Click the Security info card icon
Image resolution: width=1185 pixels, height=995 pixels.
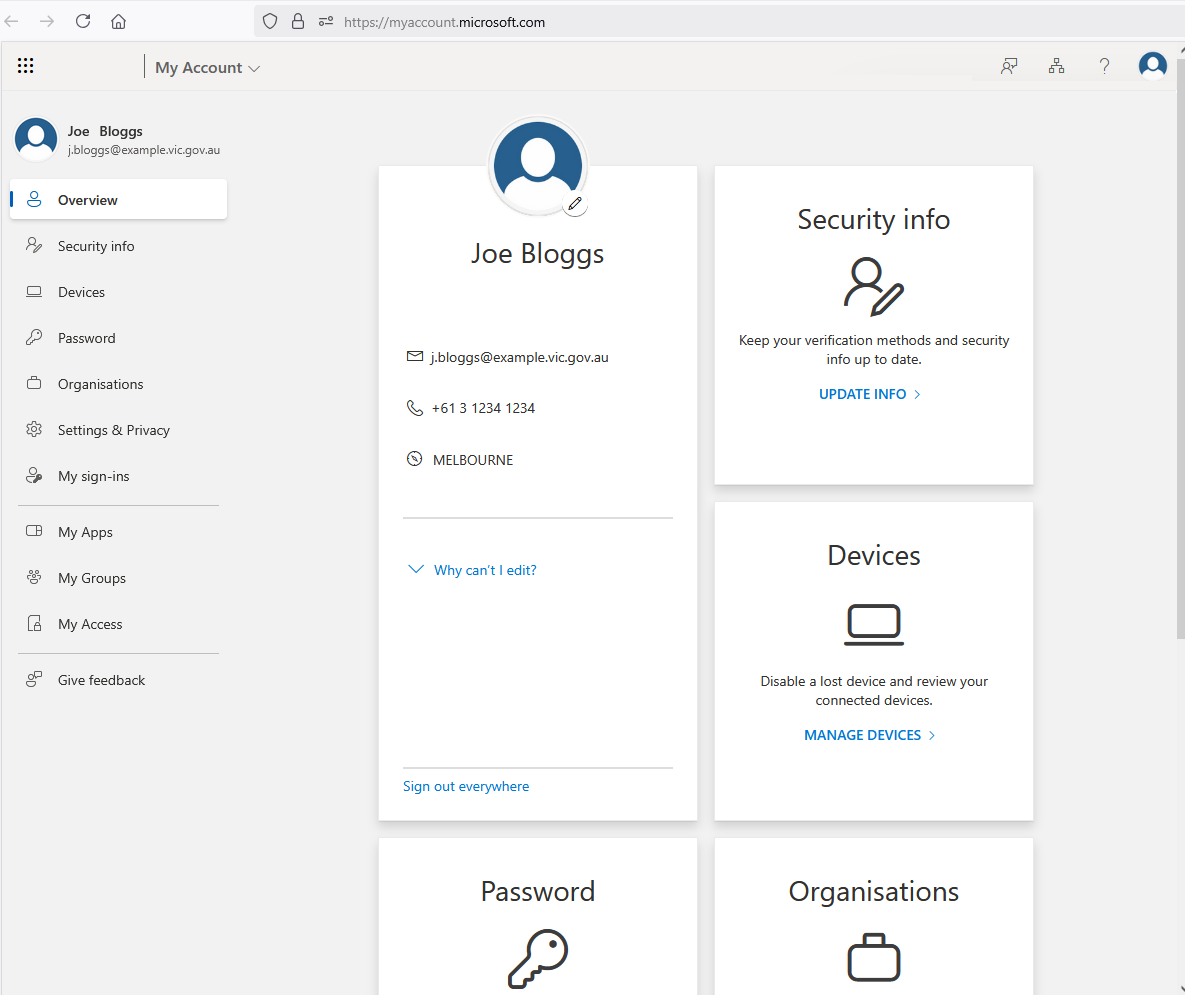coord(874,287)
